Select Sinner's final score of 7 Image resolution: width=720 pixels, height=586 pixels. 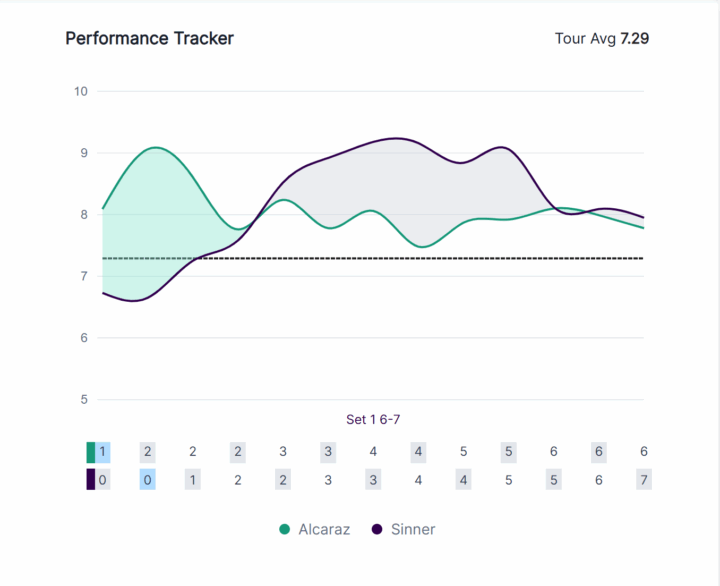(644, 480)
